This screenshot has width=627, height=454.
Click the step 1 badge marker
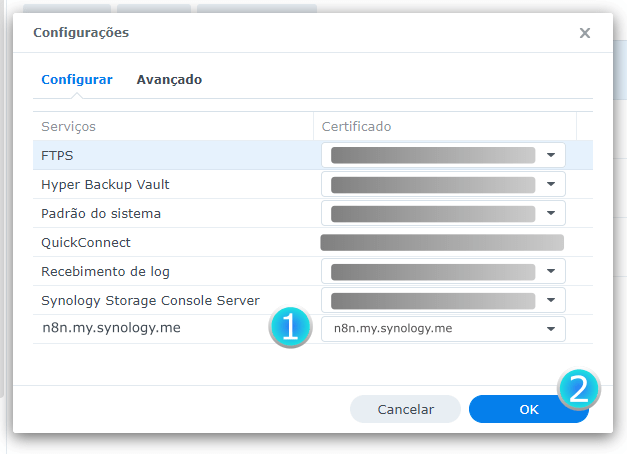(x=290, y=328)
